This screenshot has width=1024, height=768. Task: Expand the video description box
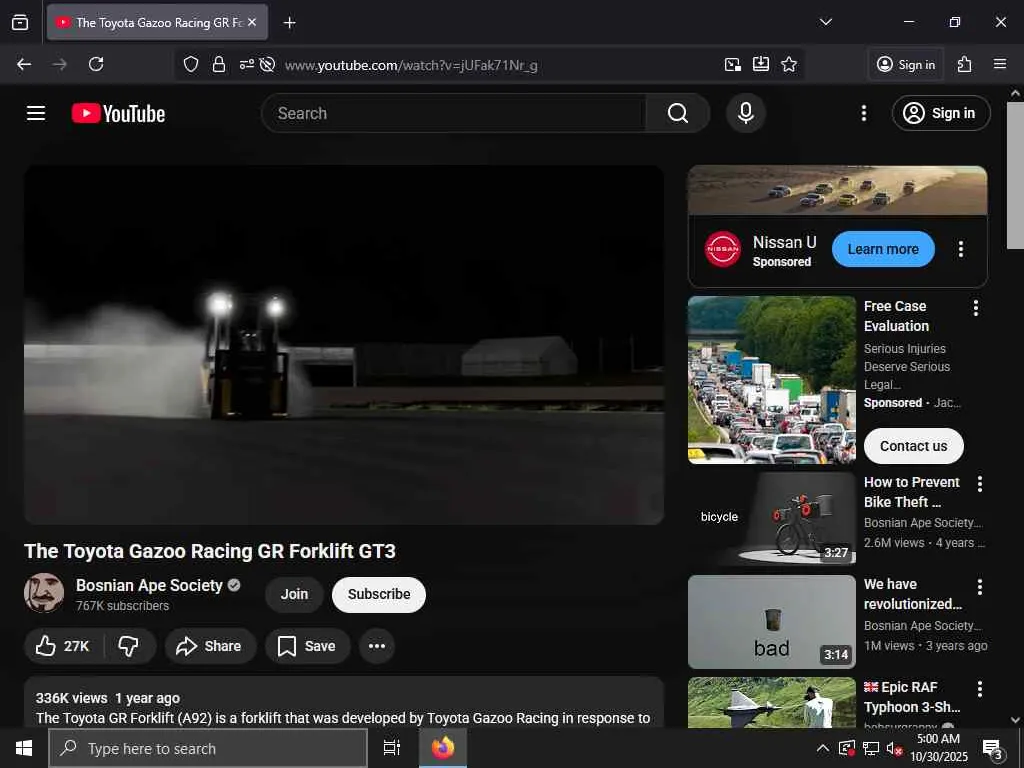click(344, 702)
